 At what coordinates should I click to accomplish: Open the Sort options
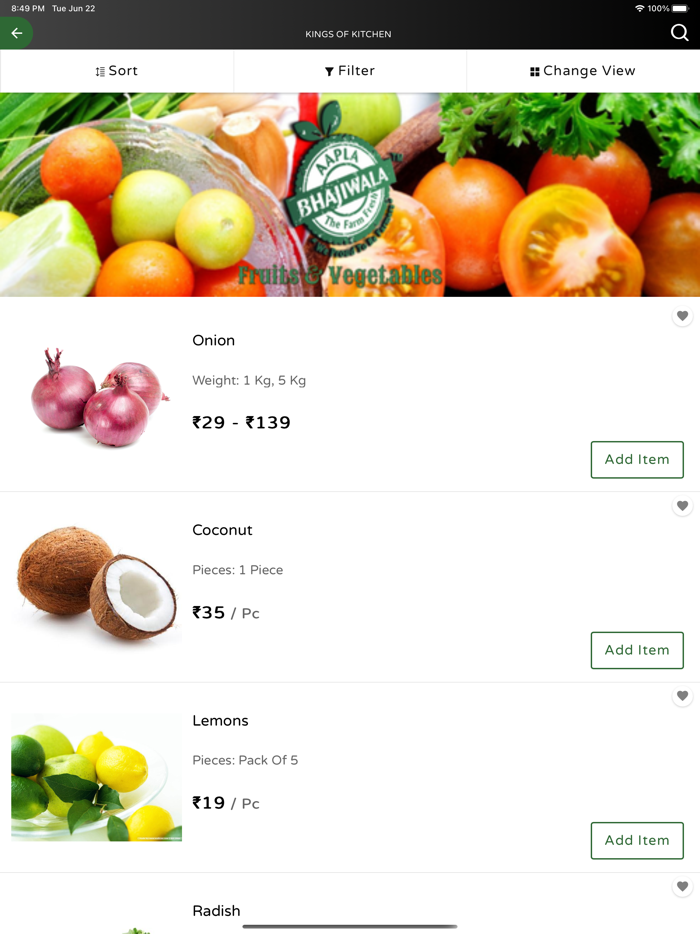tap(117, 71)
